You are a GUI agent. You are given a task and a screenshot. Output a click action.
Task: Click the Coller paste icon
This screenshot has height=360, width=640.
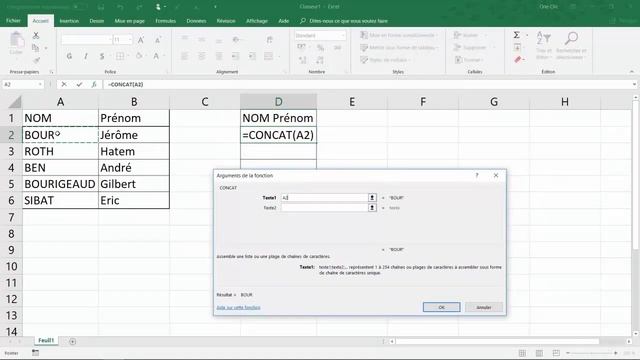click(x=16, y=44)
